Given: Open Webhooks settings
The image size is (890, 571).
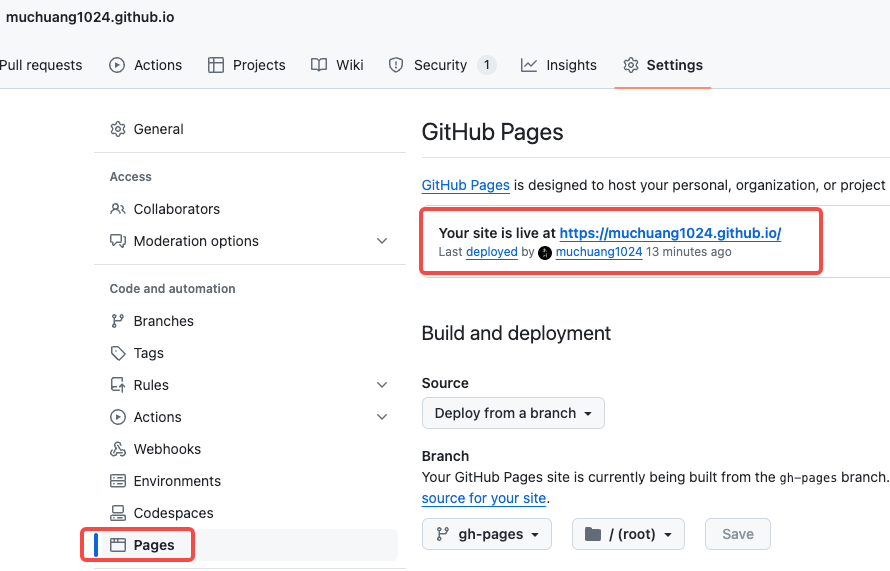Looking at the screenshot, I should 250,449.
